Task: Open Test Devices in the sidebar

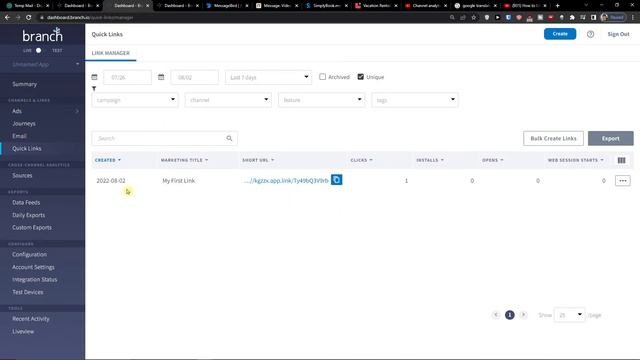Action: pos(27,292)
